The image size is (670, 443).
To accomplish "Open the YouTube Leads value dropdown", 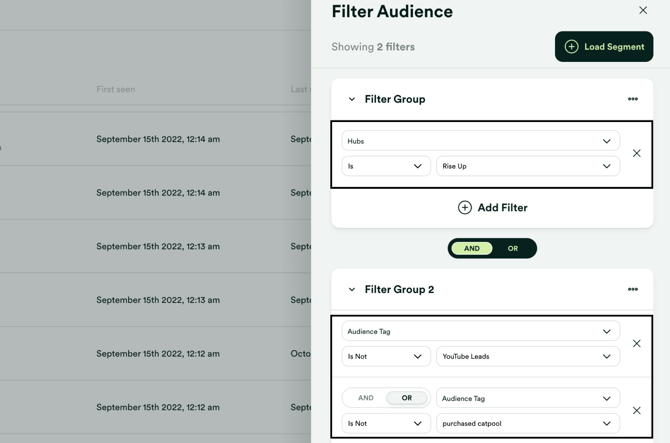I will tap(528, 356).
